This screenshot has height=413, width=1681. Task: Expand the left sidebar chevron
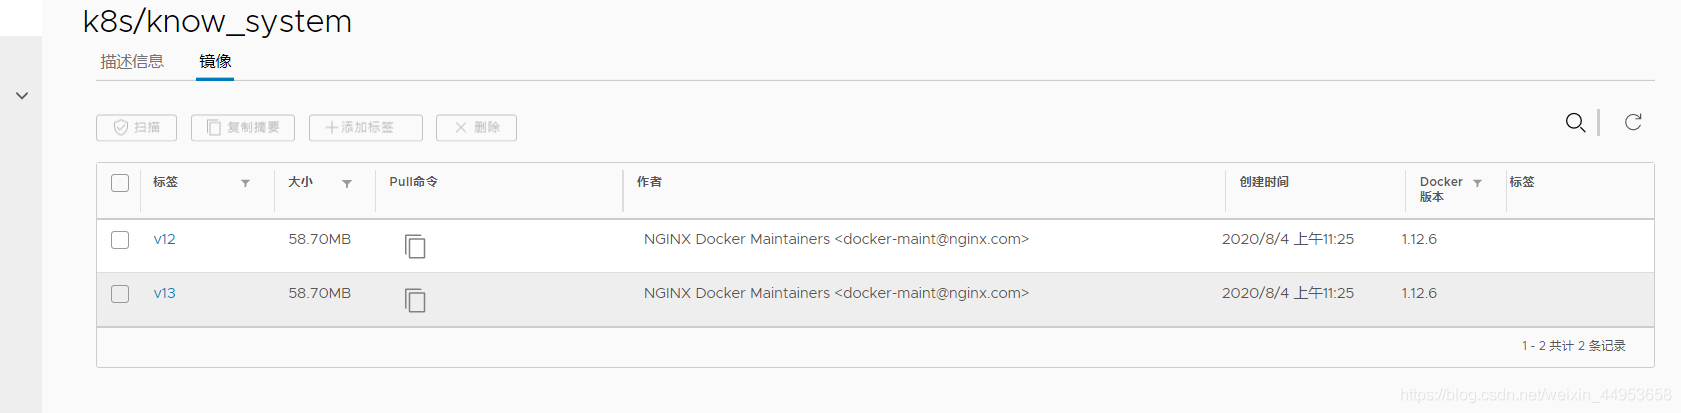[x=21, y=96]
